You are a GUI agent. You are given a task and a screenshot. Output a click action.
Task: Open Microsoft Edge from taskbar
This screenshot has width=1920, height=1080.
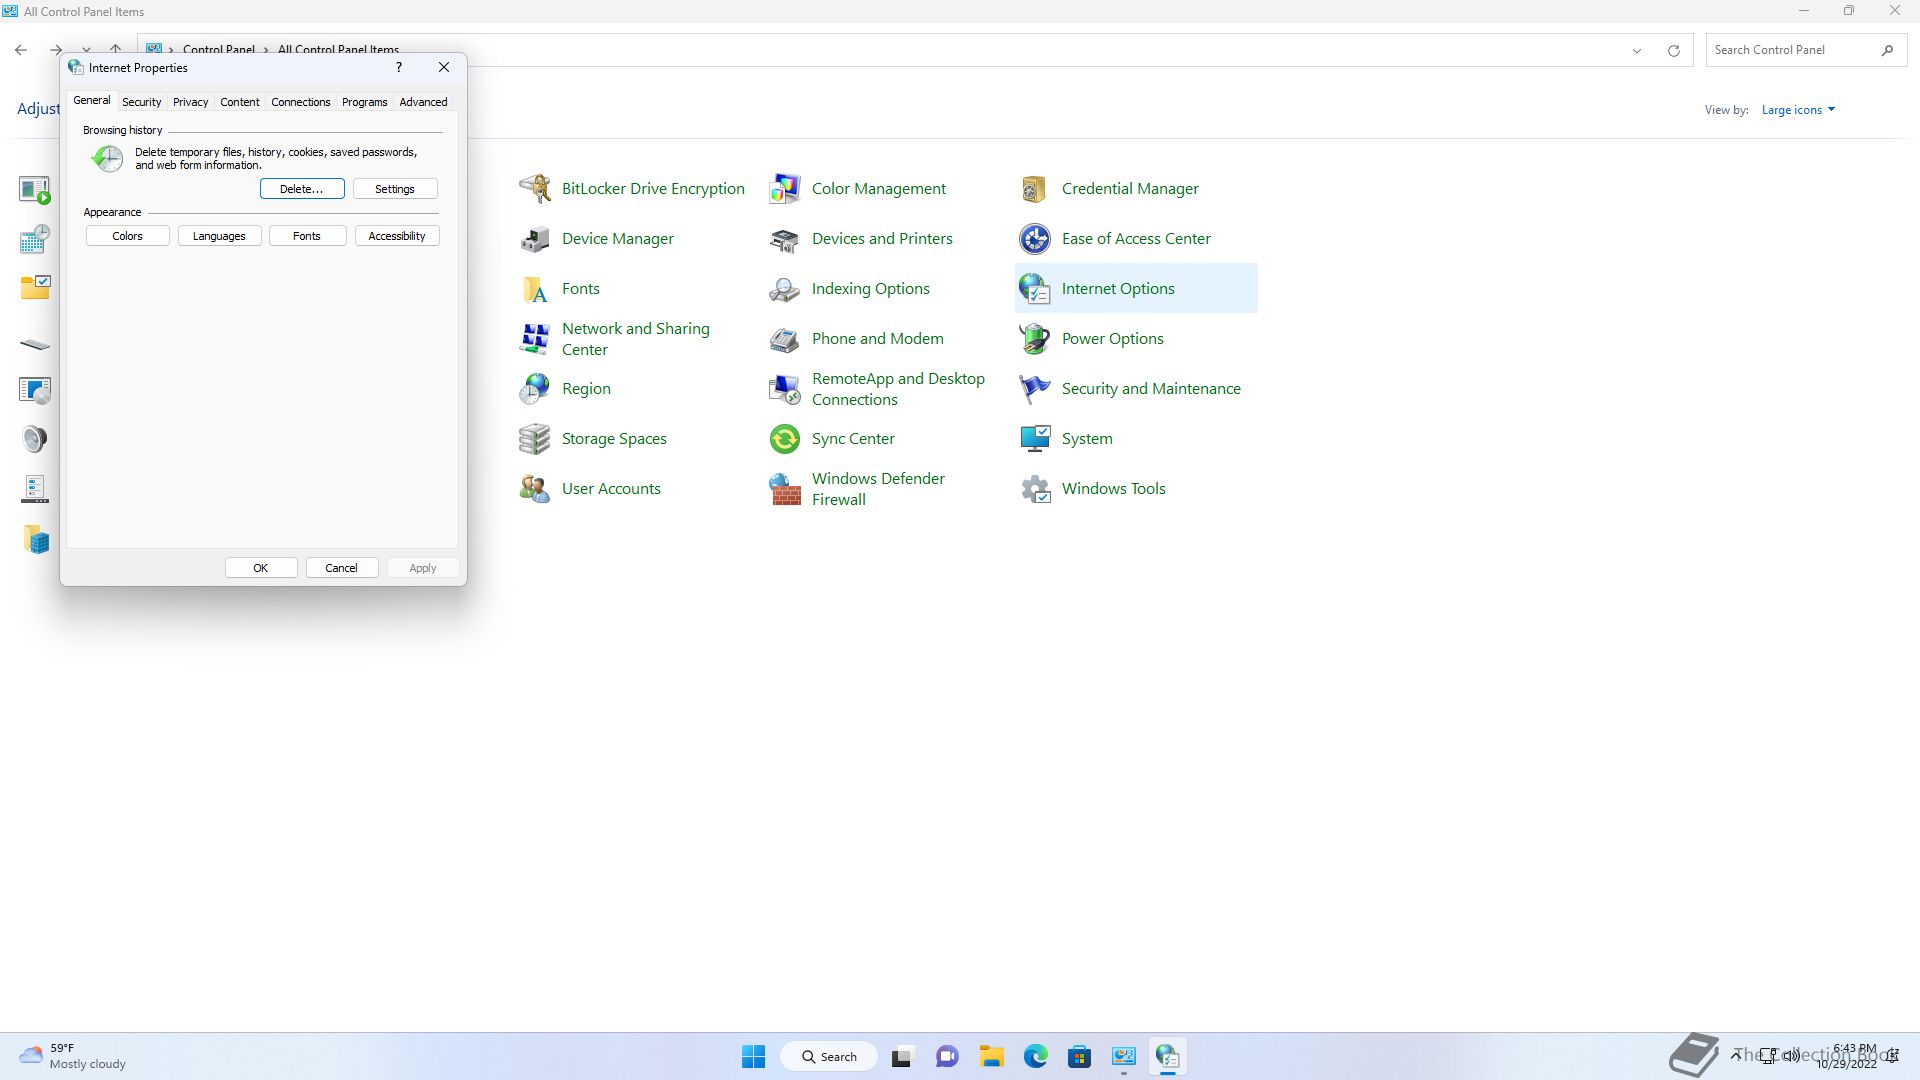point(1035,1056)
